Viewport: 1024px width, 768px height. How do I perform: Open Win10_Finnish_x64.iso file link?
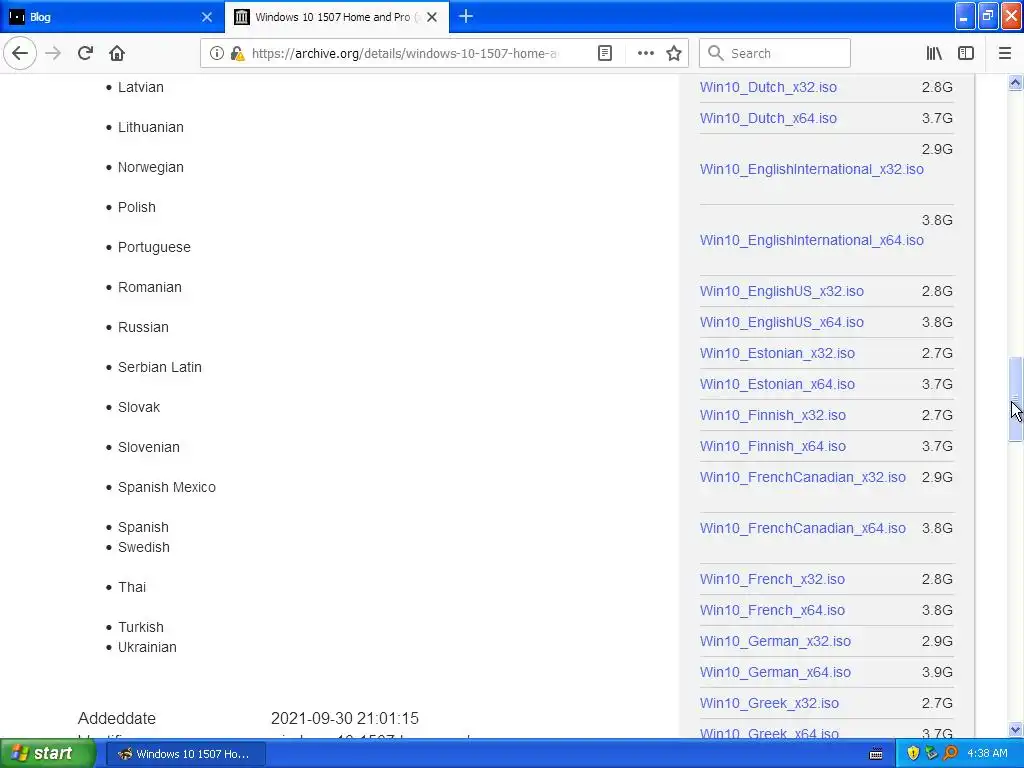[773, 446]
